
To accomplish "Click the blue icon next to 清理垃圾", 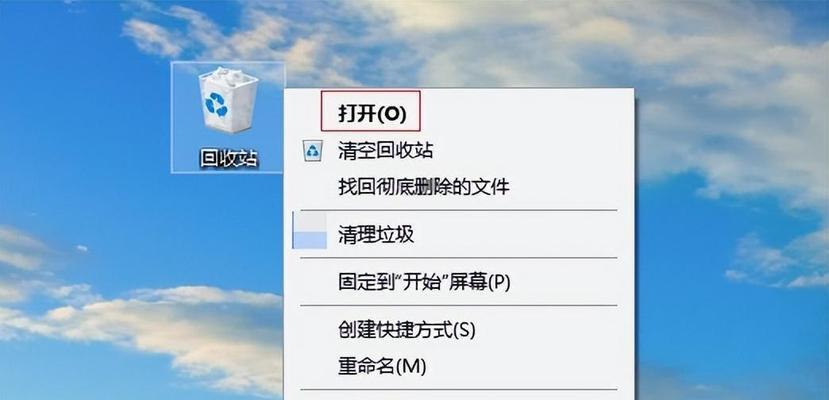I will point(310,231).
